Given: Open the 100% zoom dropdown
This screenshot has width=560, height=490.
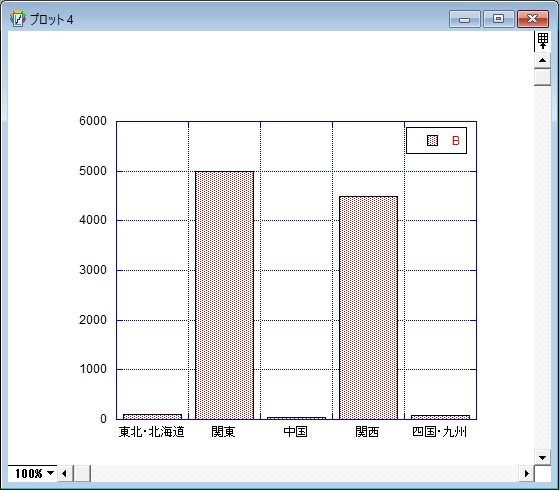Looking at the screenshot, I should [32, 474].
